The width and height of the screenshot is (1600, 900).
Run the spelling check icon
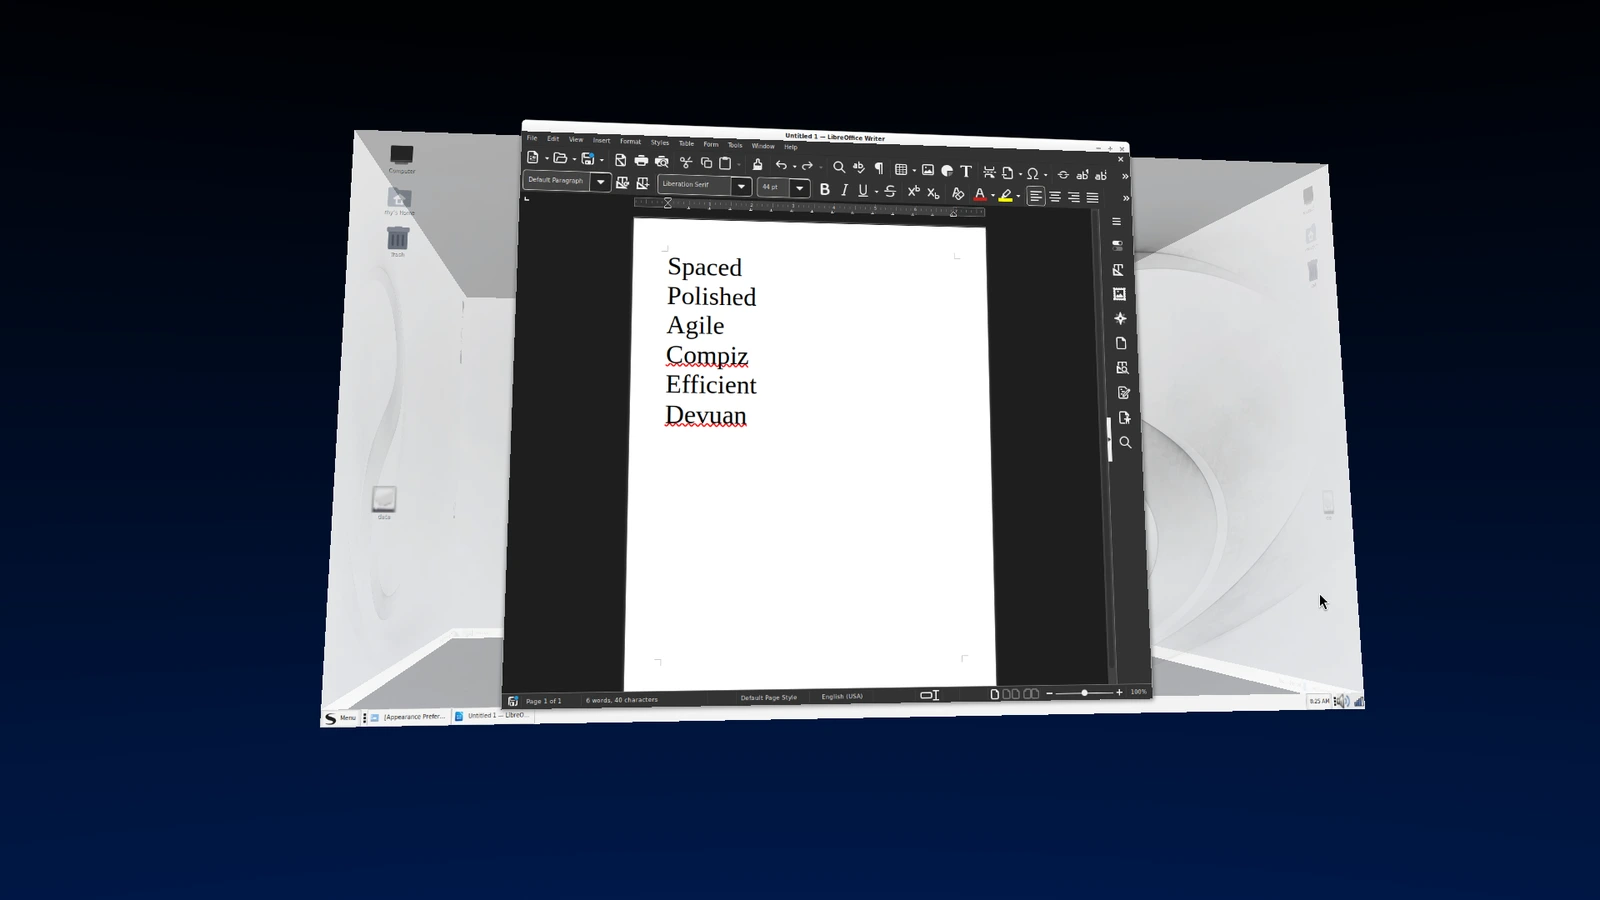(x=859, y=167)
